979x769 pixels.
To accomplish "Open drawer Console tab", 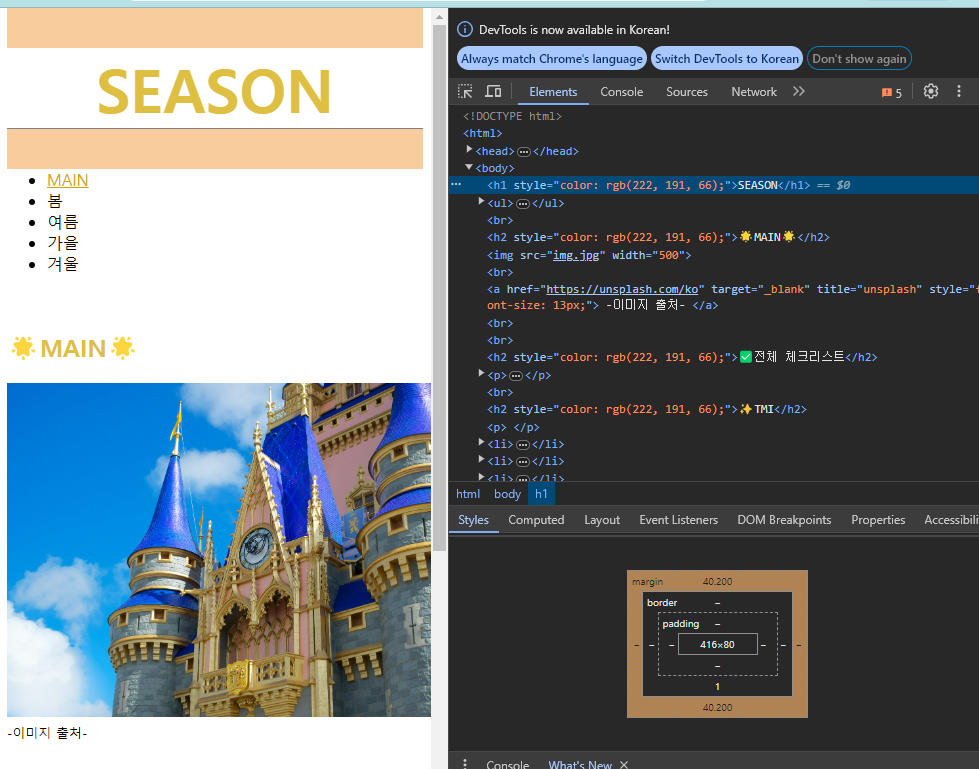I will [x=508, y=764].
